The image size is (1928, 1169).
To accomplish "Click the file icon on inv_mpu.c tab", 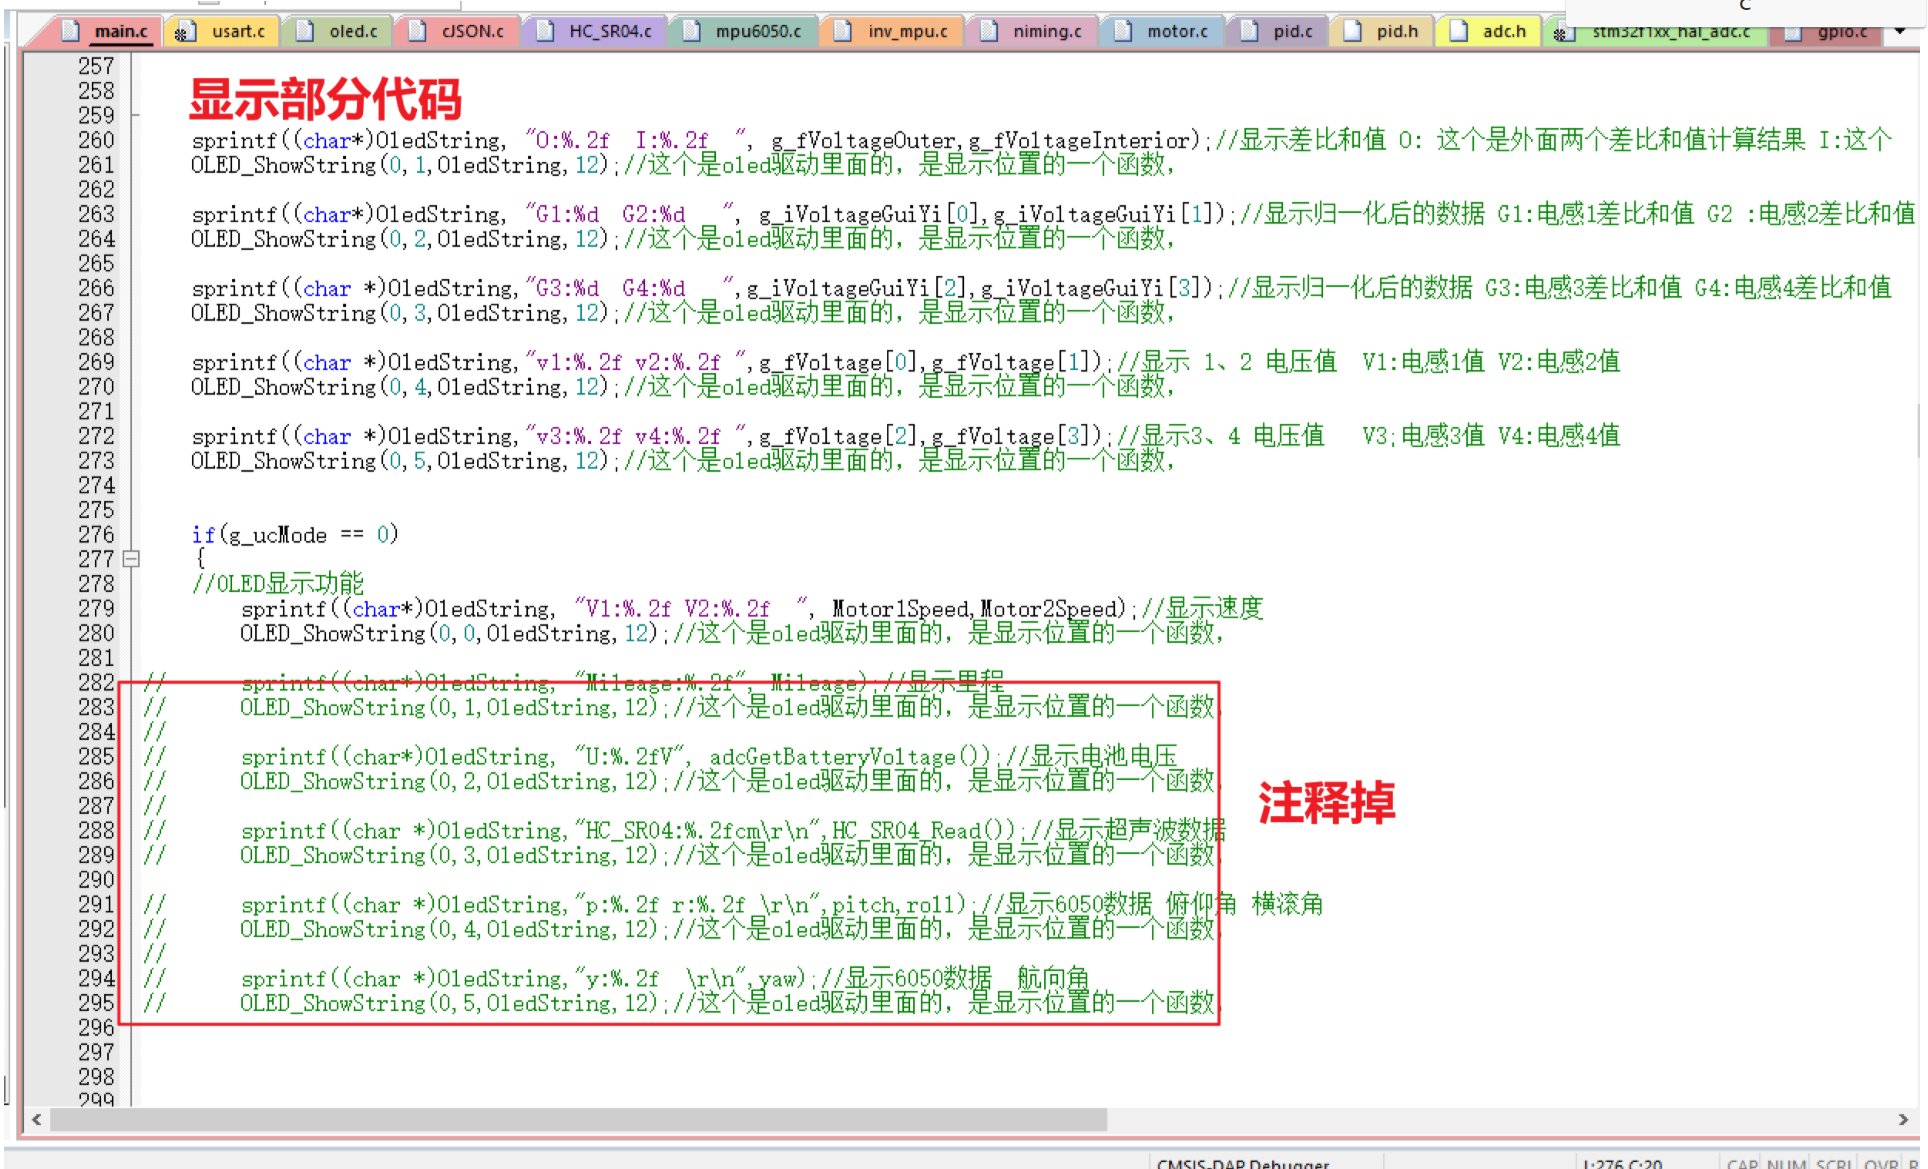I will coord(843,31).
